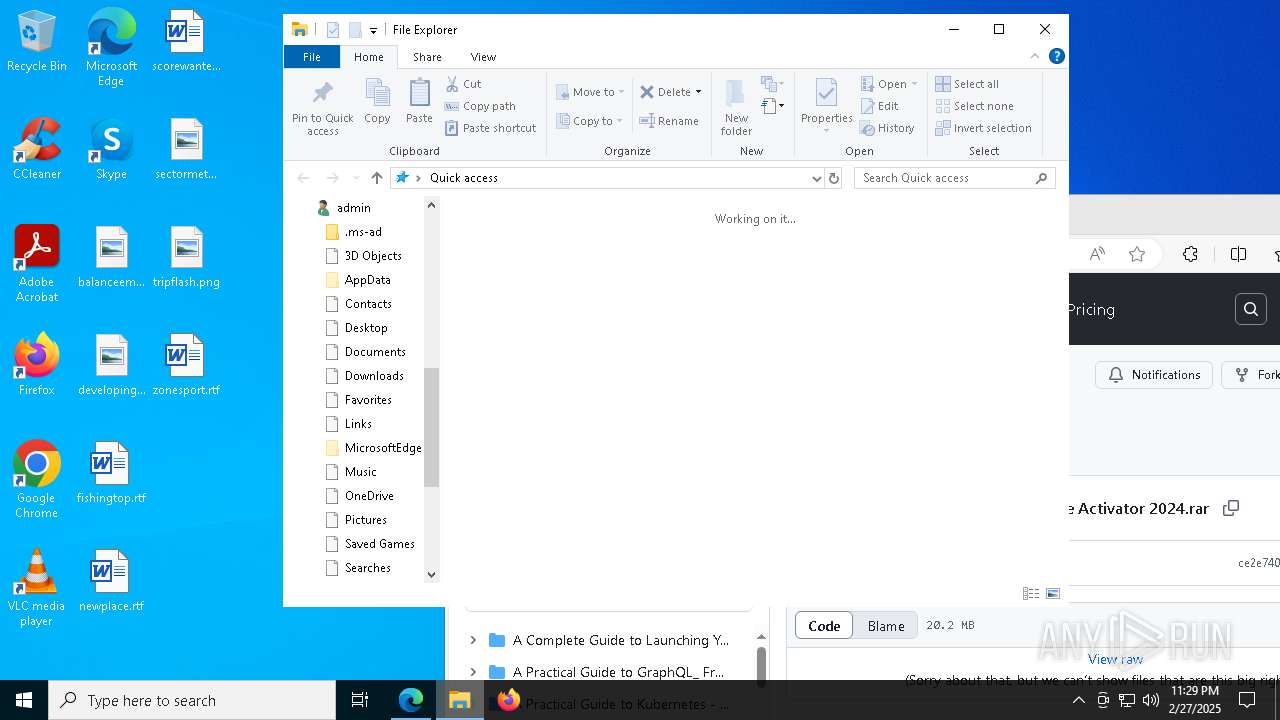Click Rename in Organize group
The height and width of the screenshot is (720, 1280).
pyautogui.click(x=669, y=121)
